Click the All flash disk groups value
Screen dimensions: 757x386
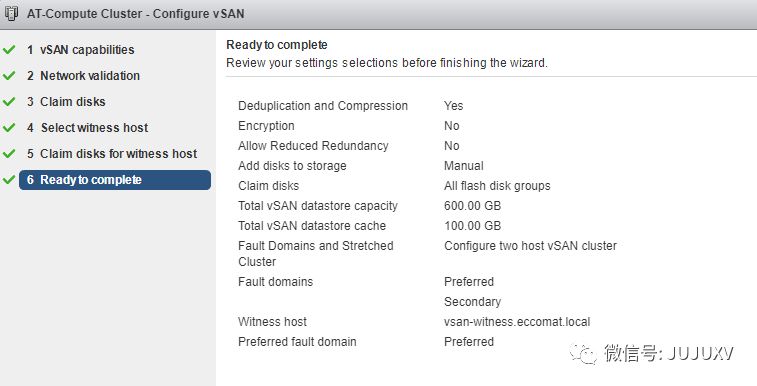point(497,186)
